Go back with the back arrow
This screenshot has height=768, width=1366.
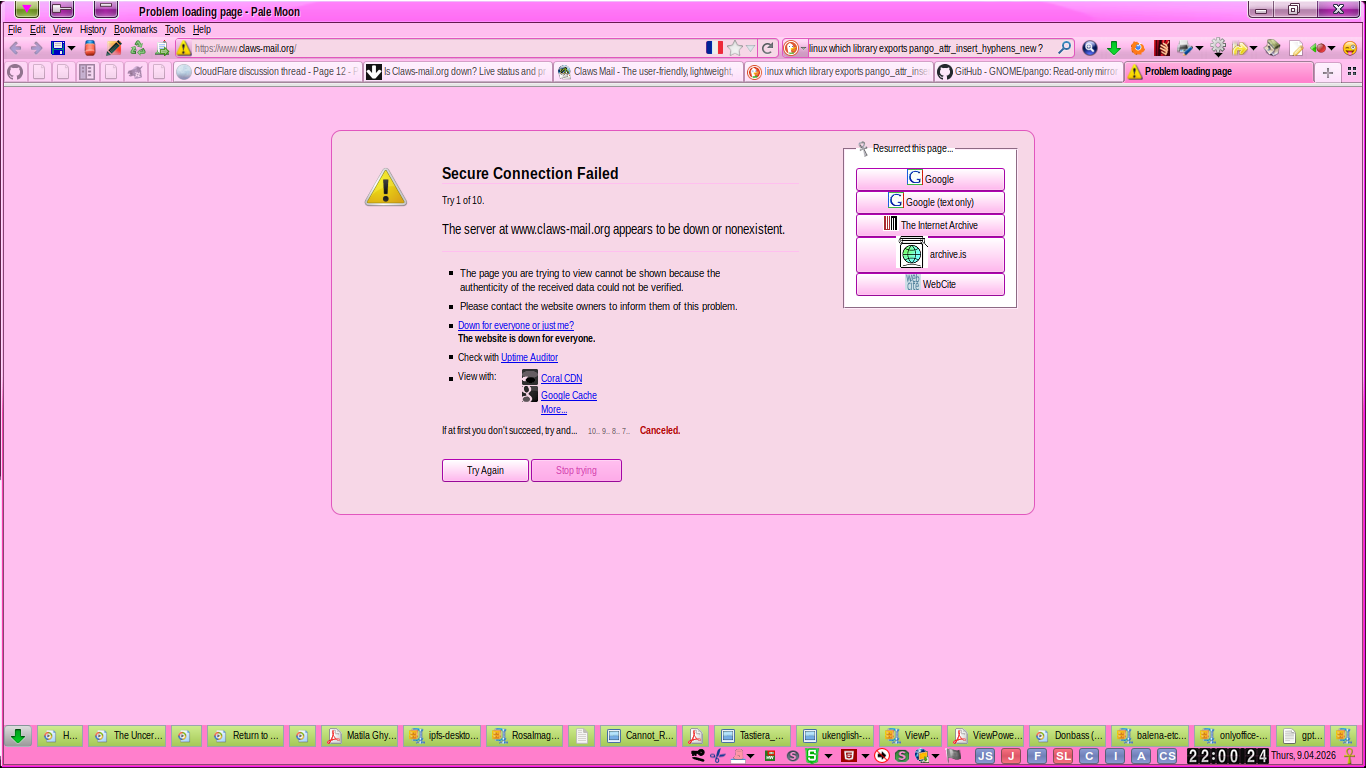tap(15, 48)
